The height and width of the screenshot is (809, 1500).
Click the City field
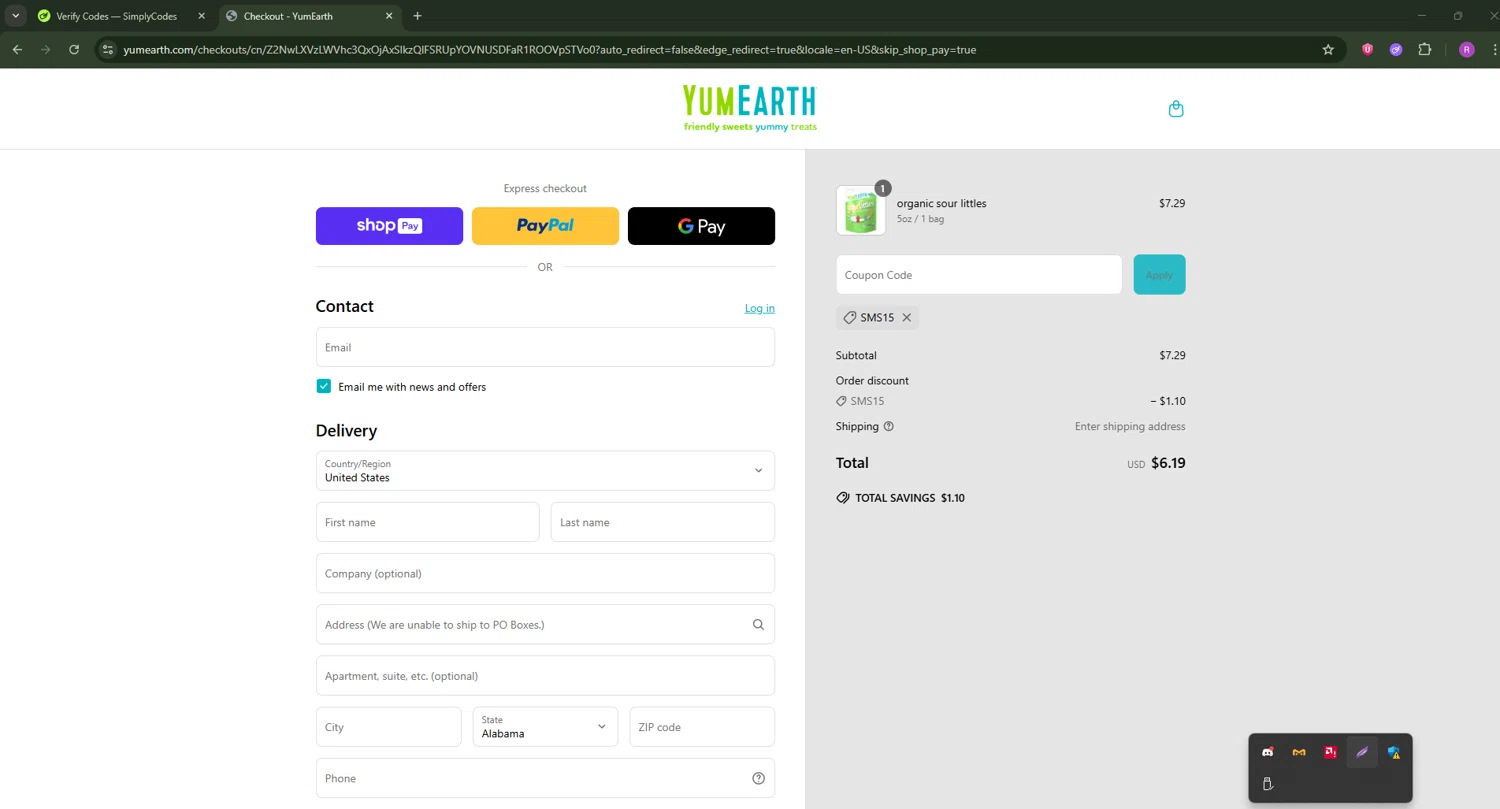click(x=389, y=727)
